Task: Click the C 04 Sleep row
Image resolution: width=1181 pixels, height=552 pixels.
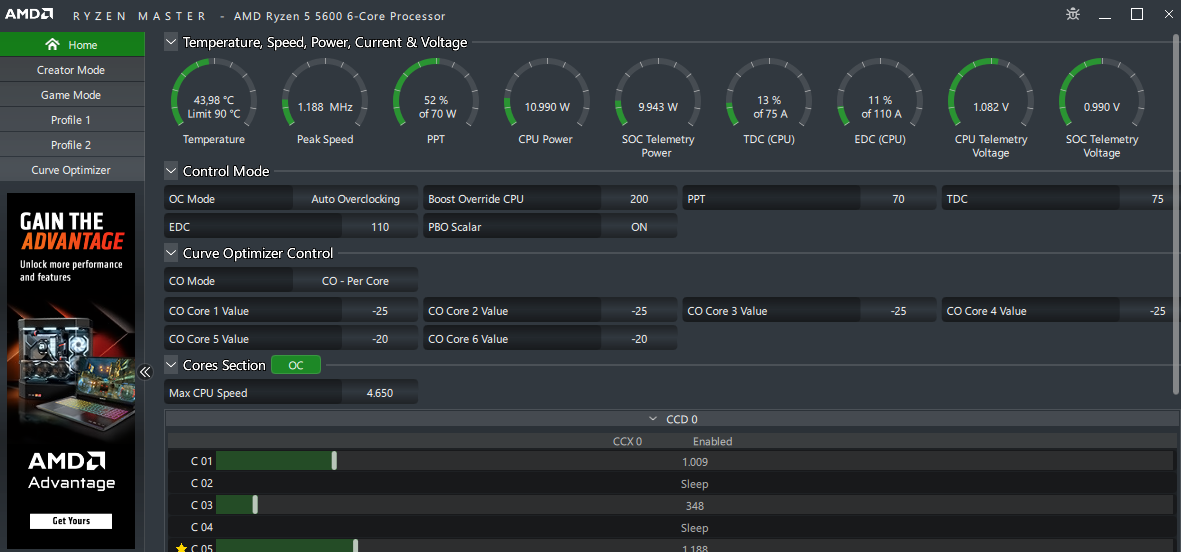Action: click(x=670, y=526)
